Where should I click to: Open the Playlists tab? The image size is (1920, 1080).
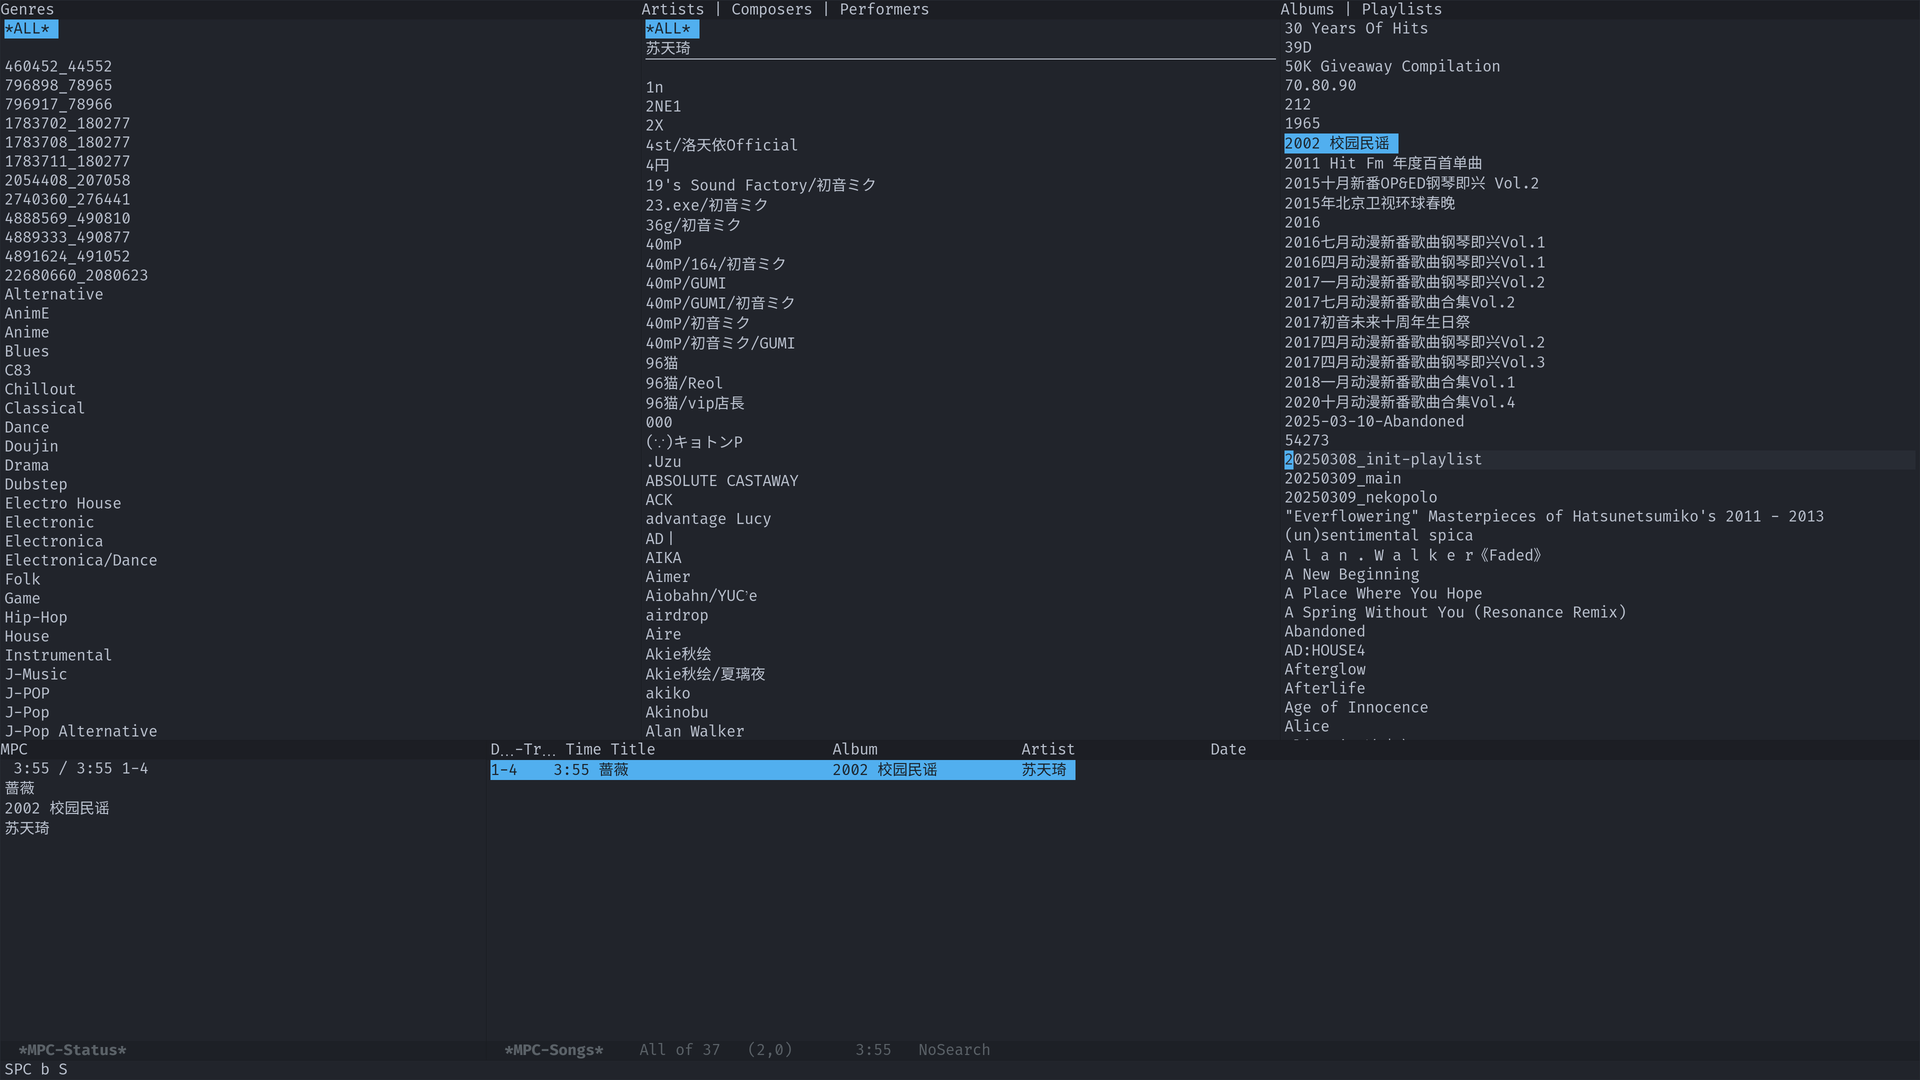click(x=1401, y=9)
